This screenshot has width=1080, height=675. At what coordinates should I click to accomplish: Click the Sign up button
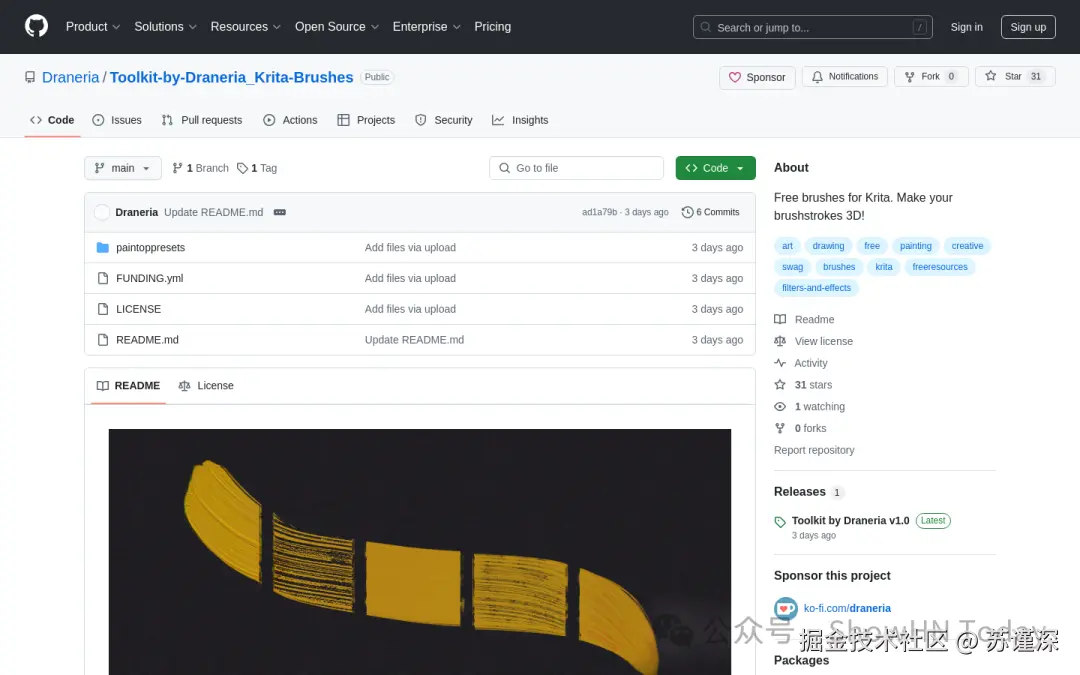click(x=1028, y=28)
